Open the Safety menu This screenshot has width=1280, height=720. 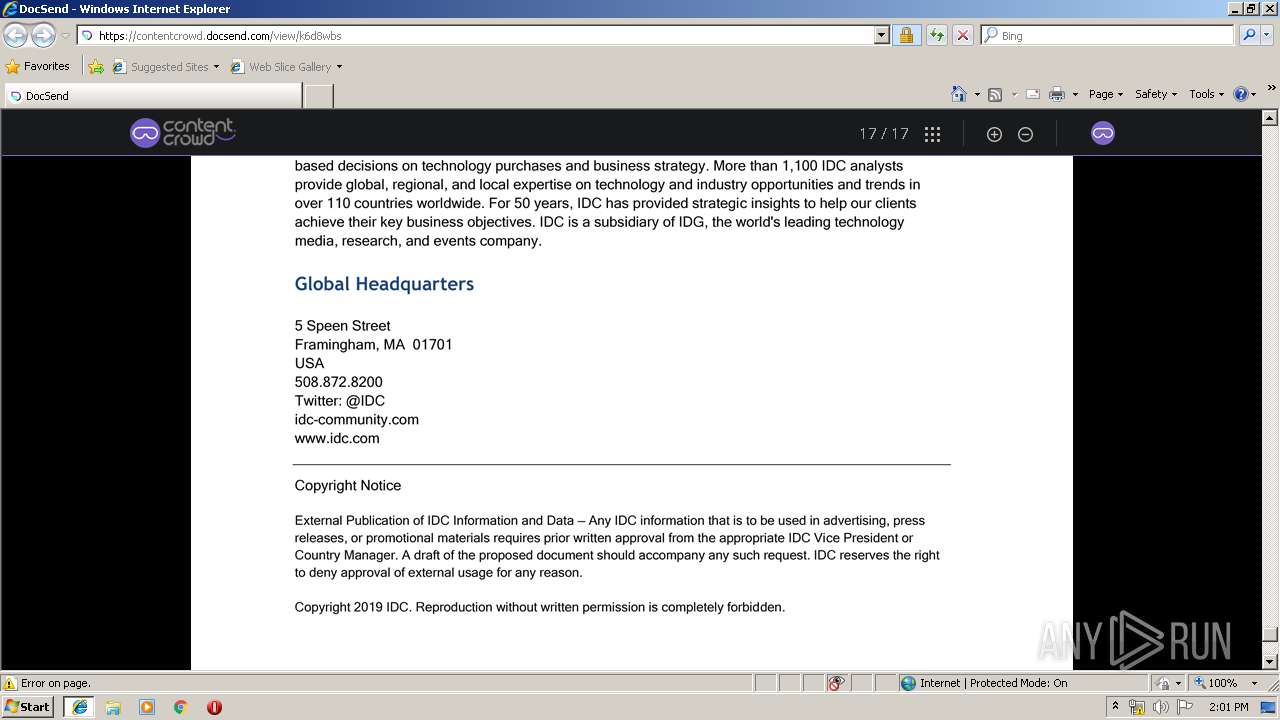1155,94
